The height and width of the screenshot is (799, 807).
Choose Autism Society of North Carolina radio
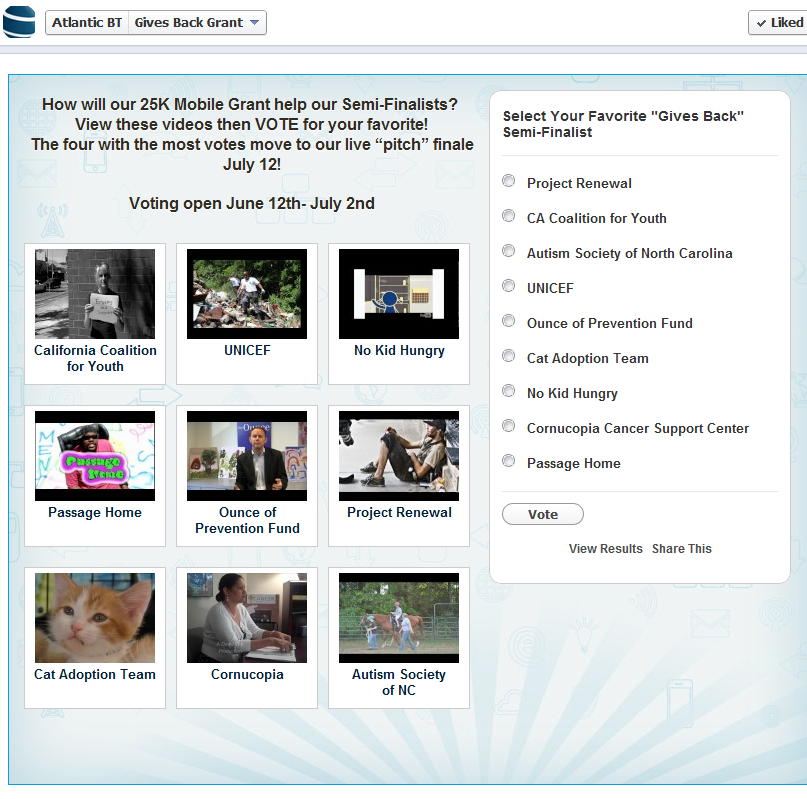[x=508, y=251]
